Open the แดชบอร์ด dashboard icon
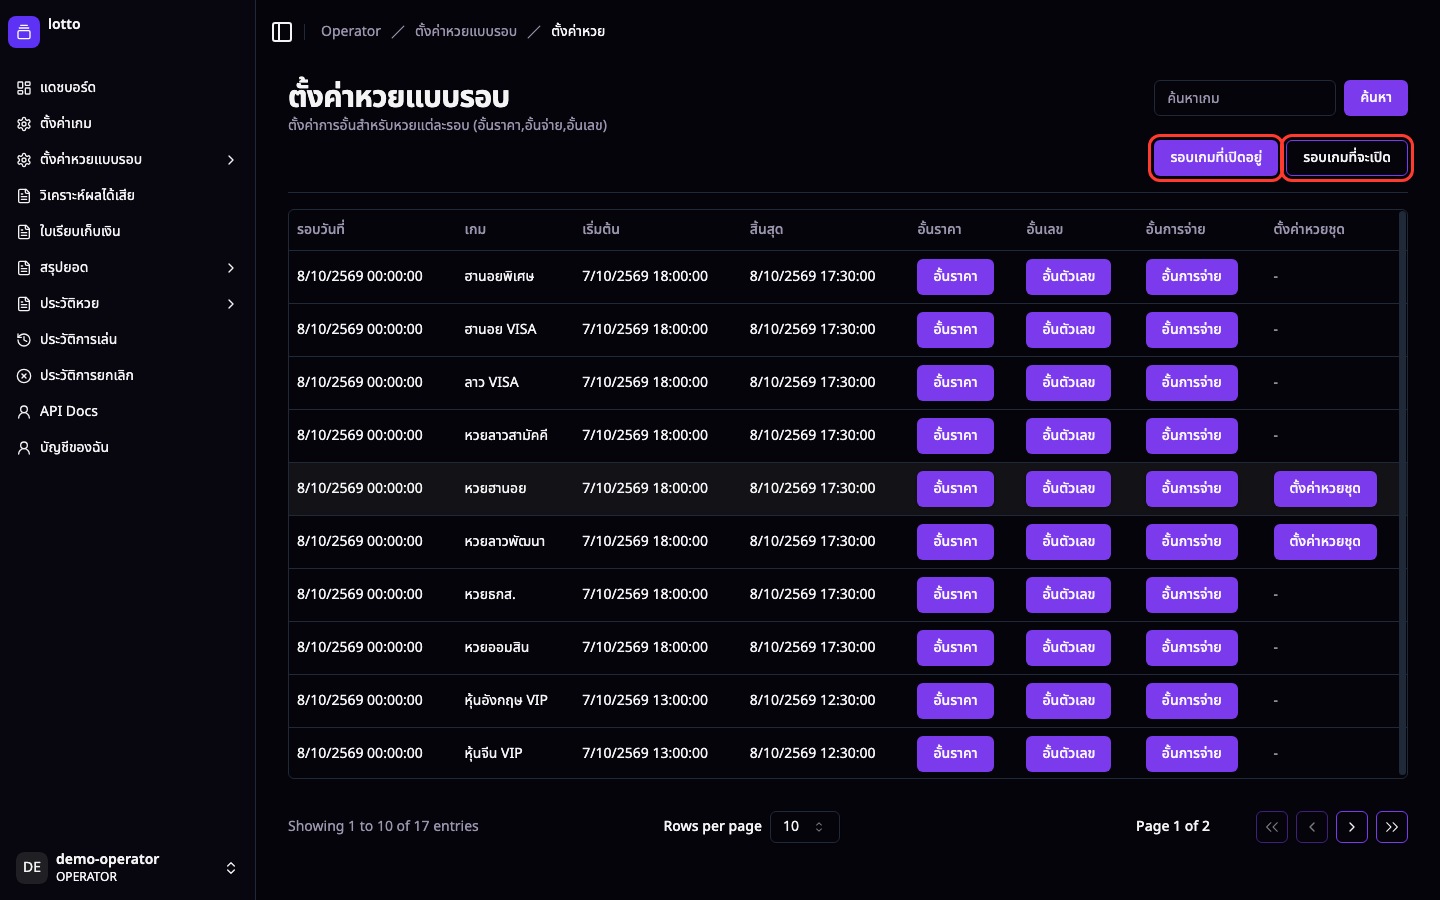The image size is (1440, 900). click(x=24, y=88)
